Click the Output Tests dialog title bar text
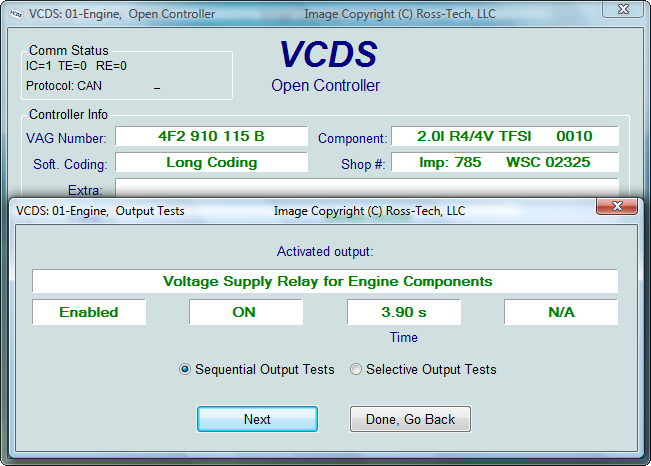This screenshot has height=466, width=651. (x=100, y=211)
